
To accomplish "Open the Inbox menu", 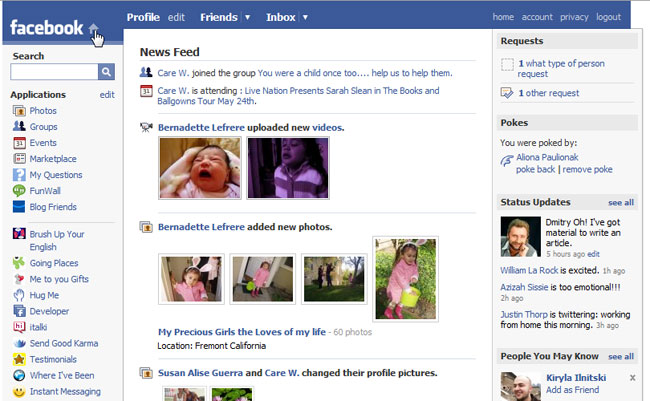I will pyautogui.click(x=281, y=17).
